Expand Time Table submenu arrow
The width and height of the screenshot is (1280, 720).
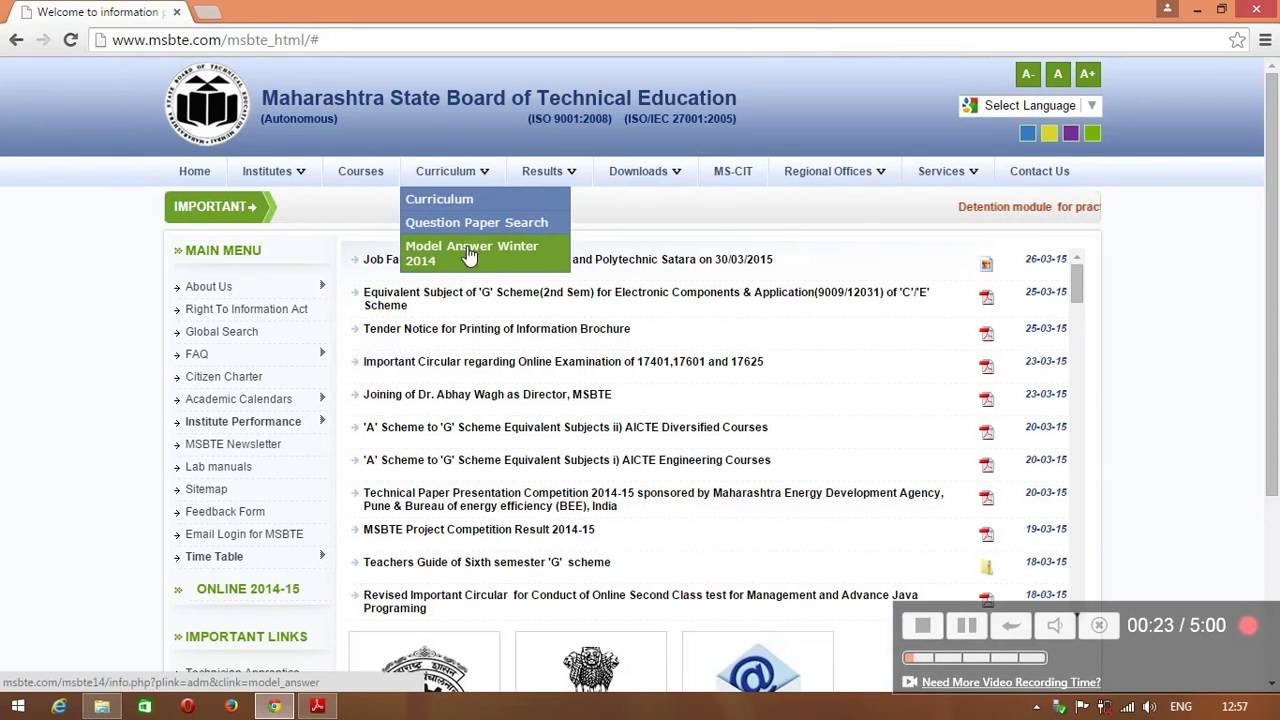322,555
